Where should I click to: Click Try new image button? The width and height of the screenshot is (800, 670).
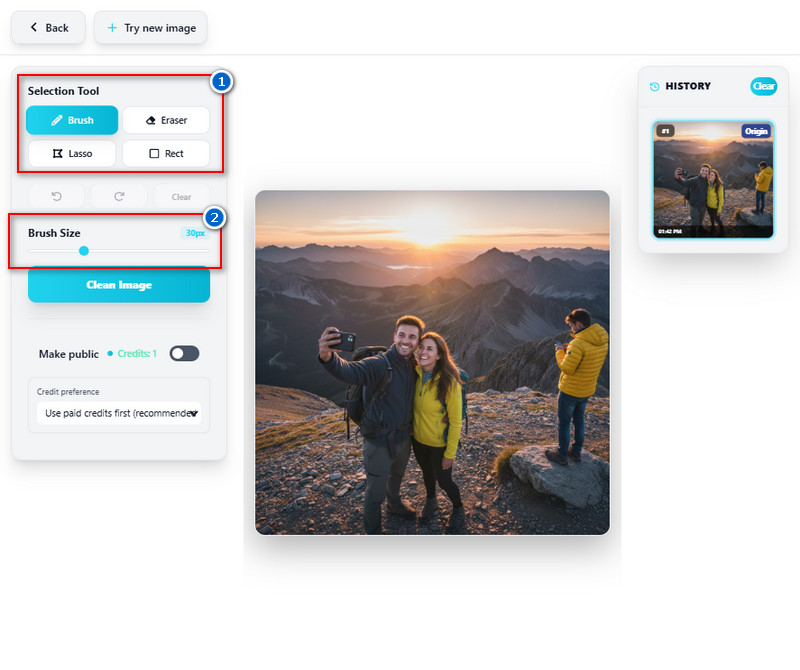click(151, 28)
